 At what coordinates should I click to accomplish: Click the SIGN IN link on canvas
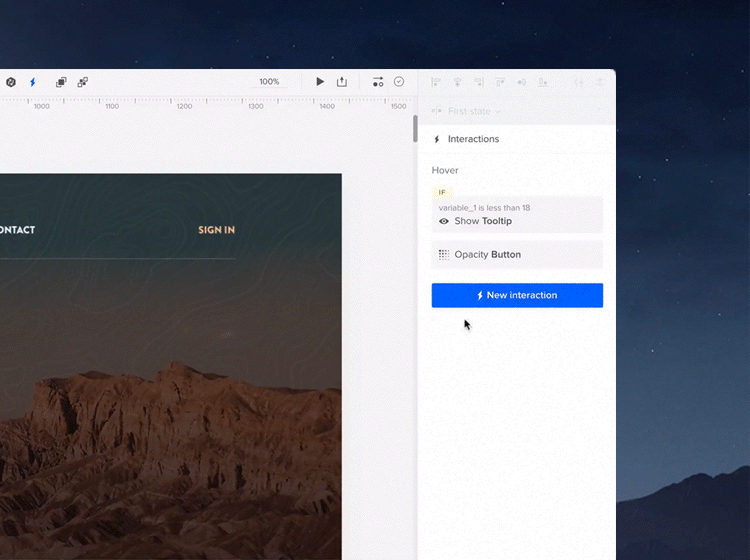point(217,230)
